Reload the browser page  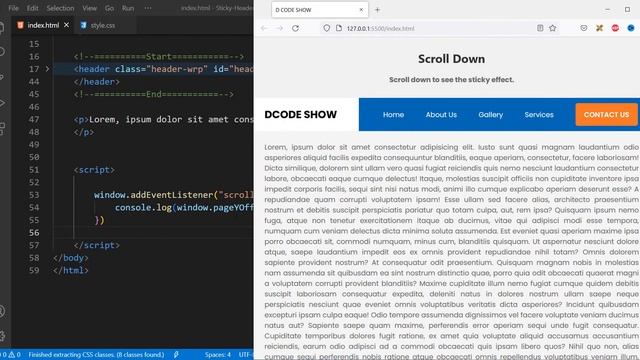click(x=296, y=28)
